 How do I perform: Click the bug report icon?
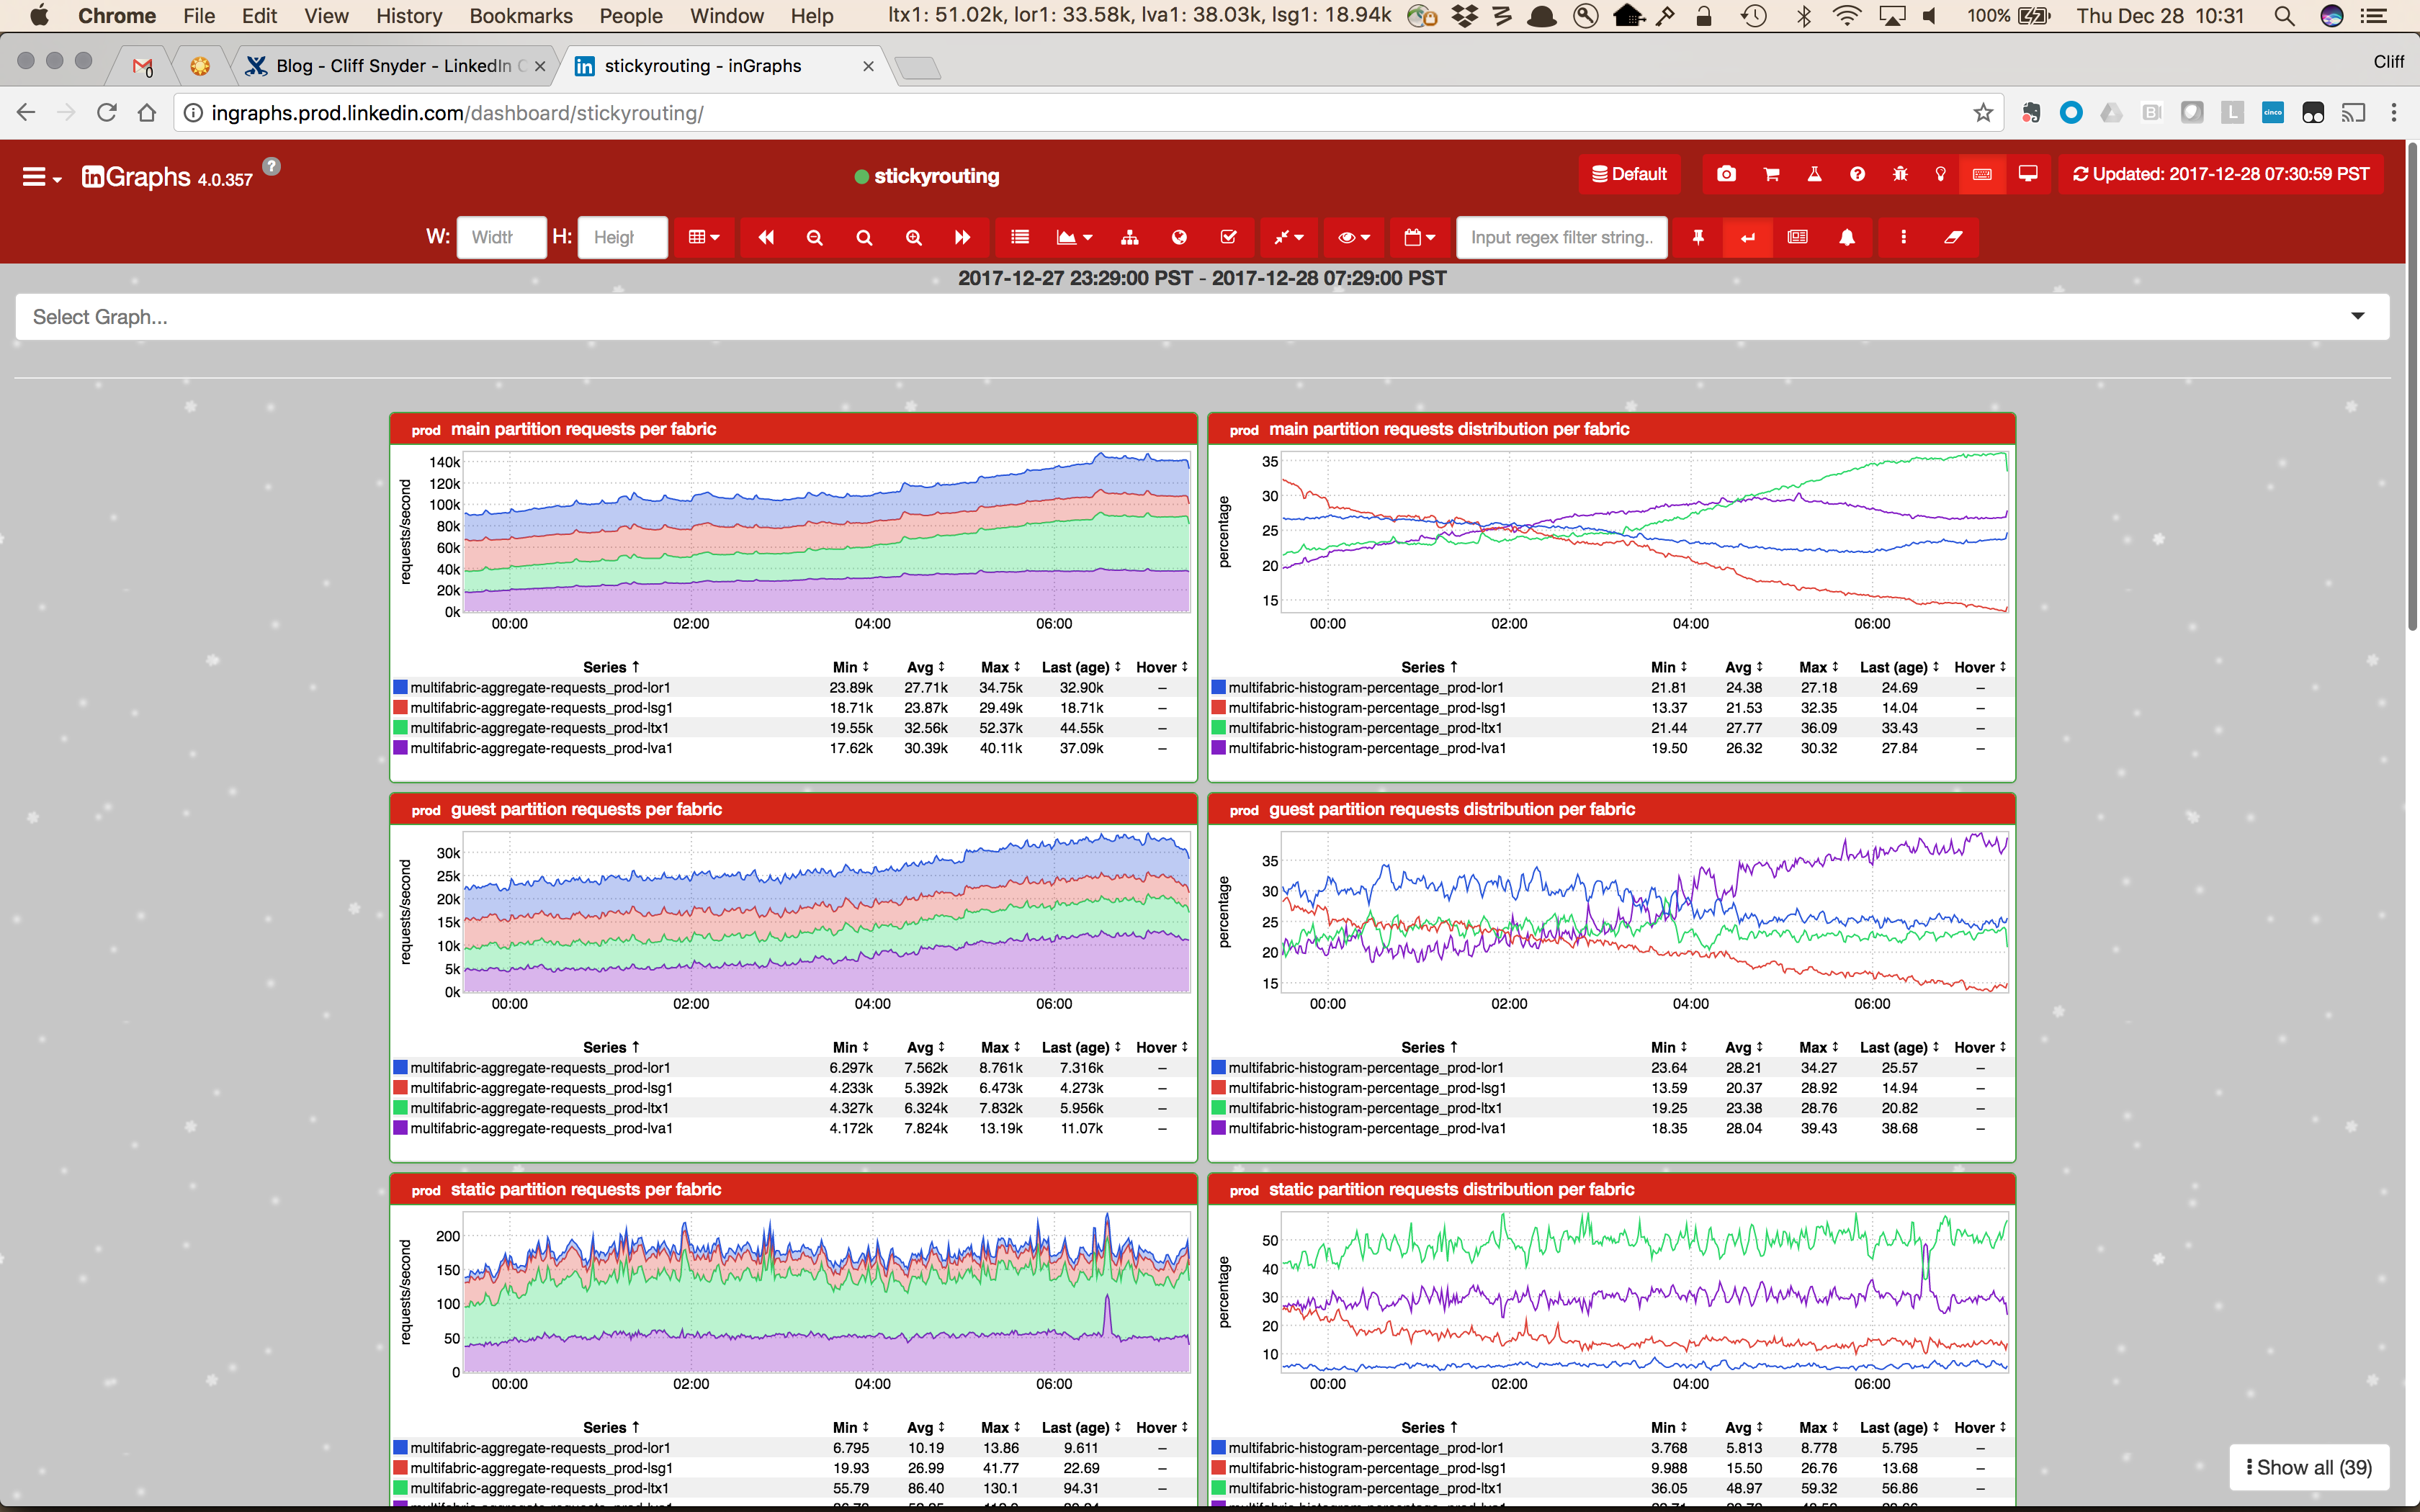[1900, 174]
